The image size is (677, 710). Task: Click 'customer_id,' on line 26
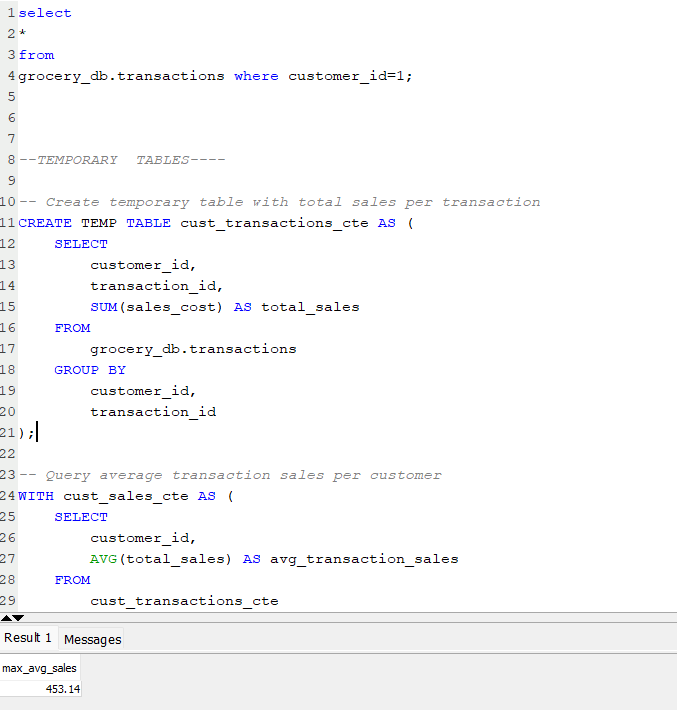143,538
